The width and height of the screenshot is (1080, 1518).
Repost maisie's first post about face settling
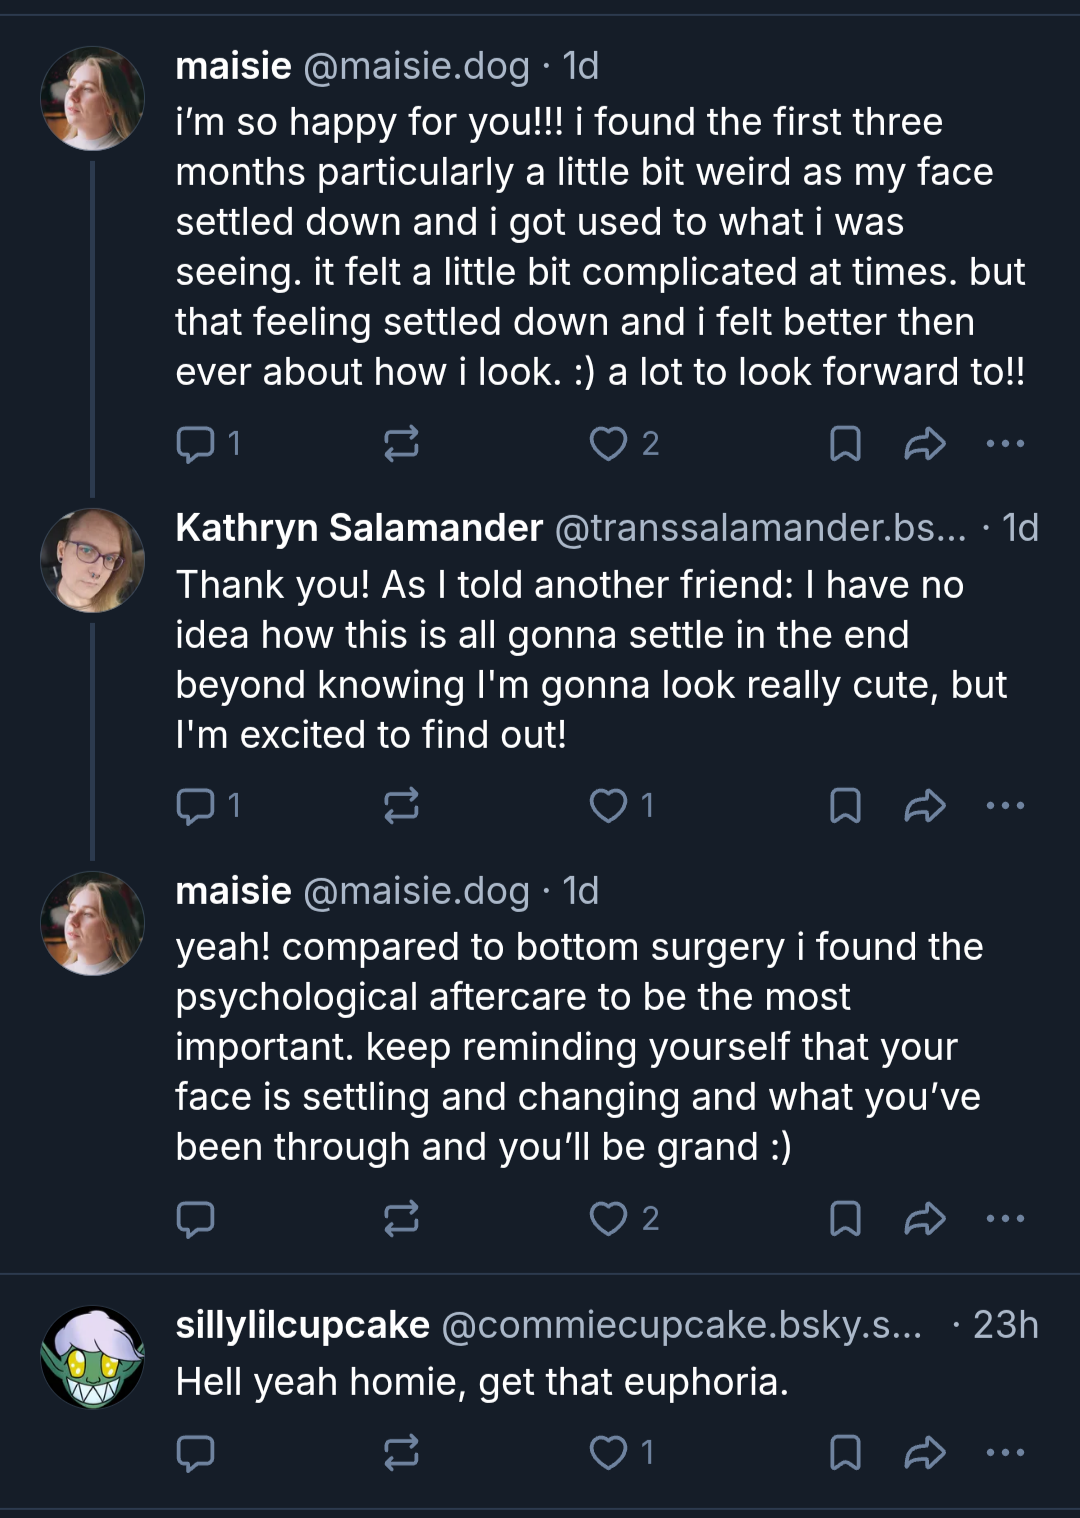pos(402,443)
